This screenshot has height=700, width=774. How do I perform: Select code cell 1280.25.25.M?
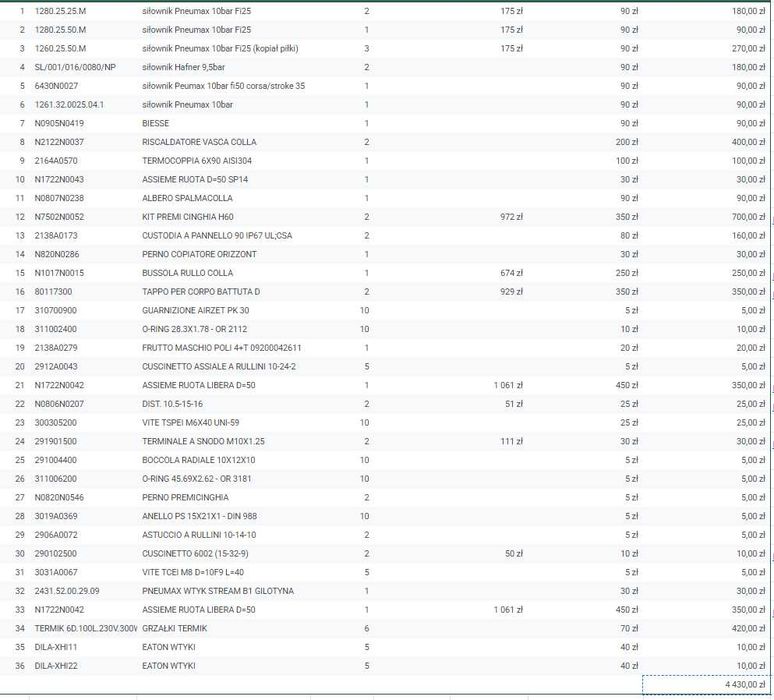(60, 11)
